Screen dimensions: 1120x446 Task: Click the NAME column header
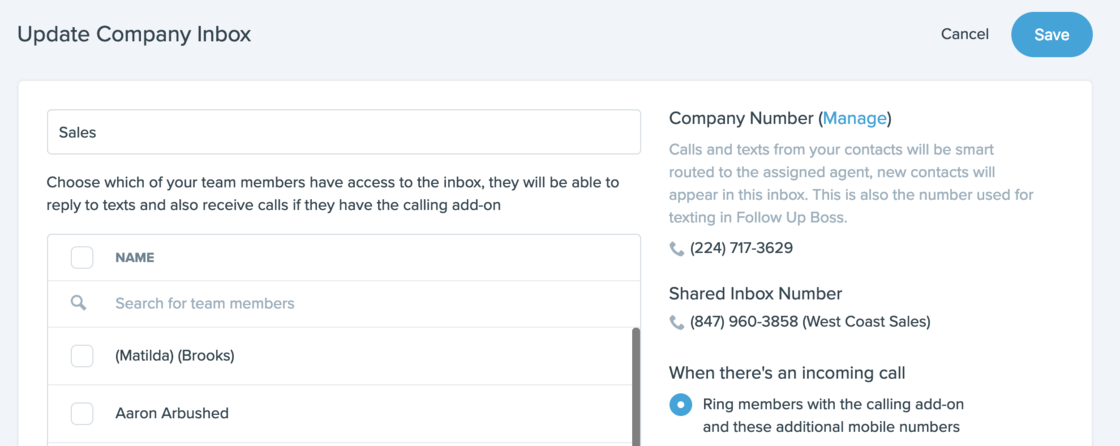[135, 257]
